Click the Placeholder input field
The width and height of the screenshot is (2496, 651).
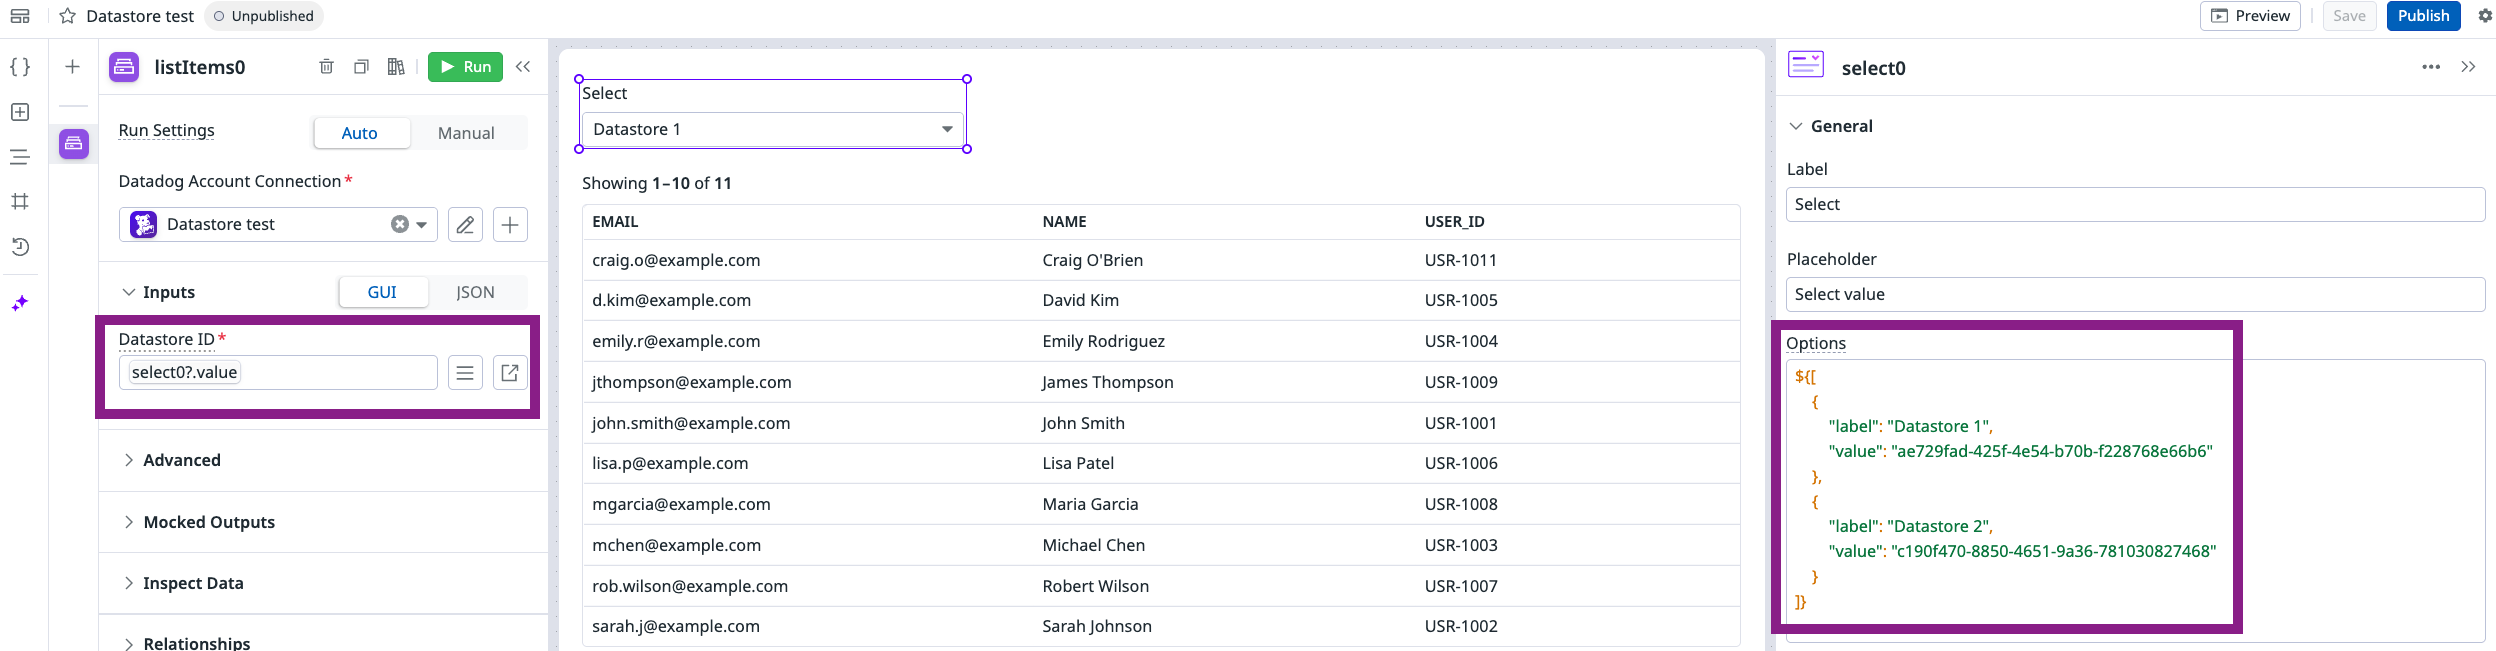[x=2134, y=294]
